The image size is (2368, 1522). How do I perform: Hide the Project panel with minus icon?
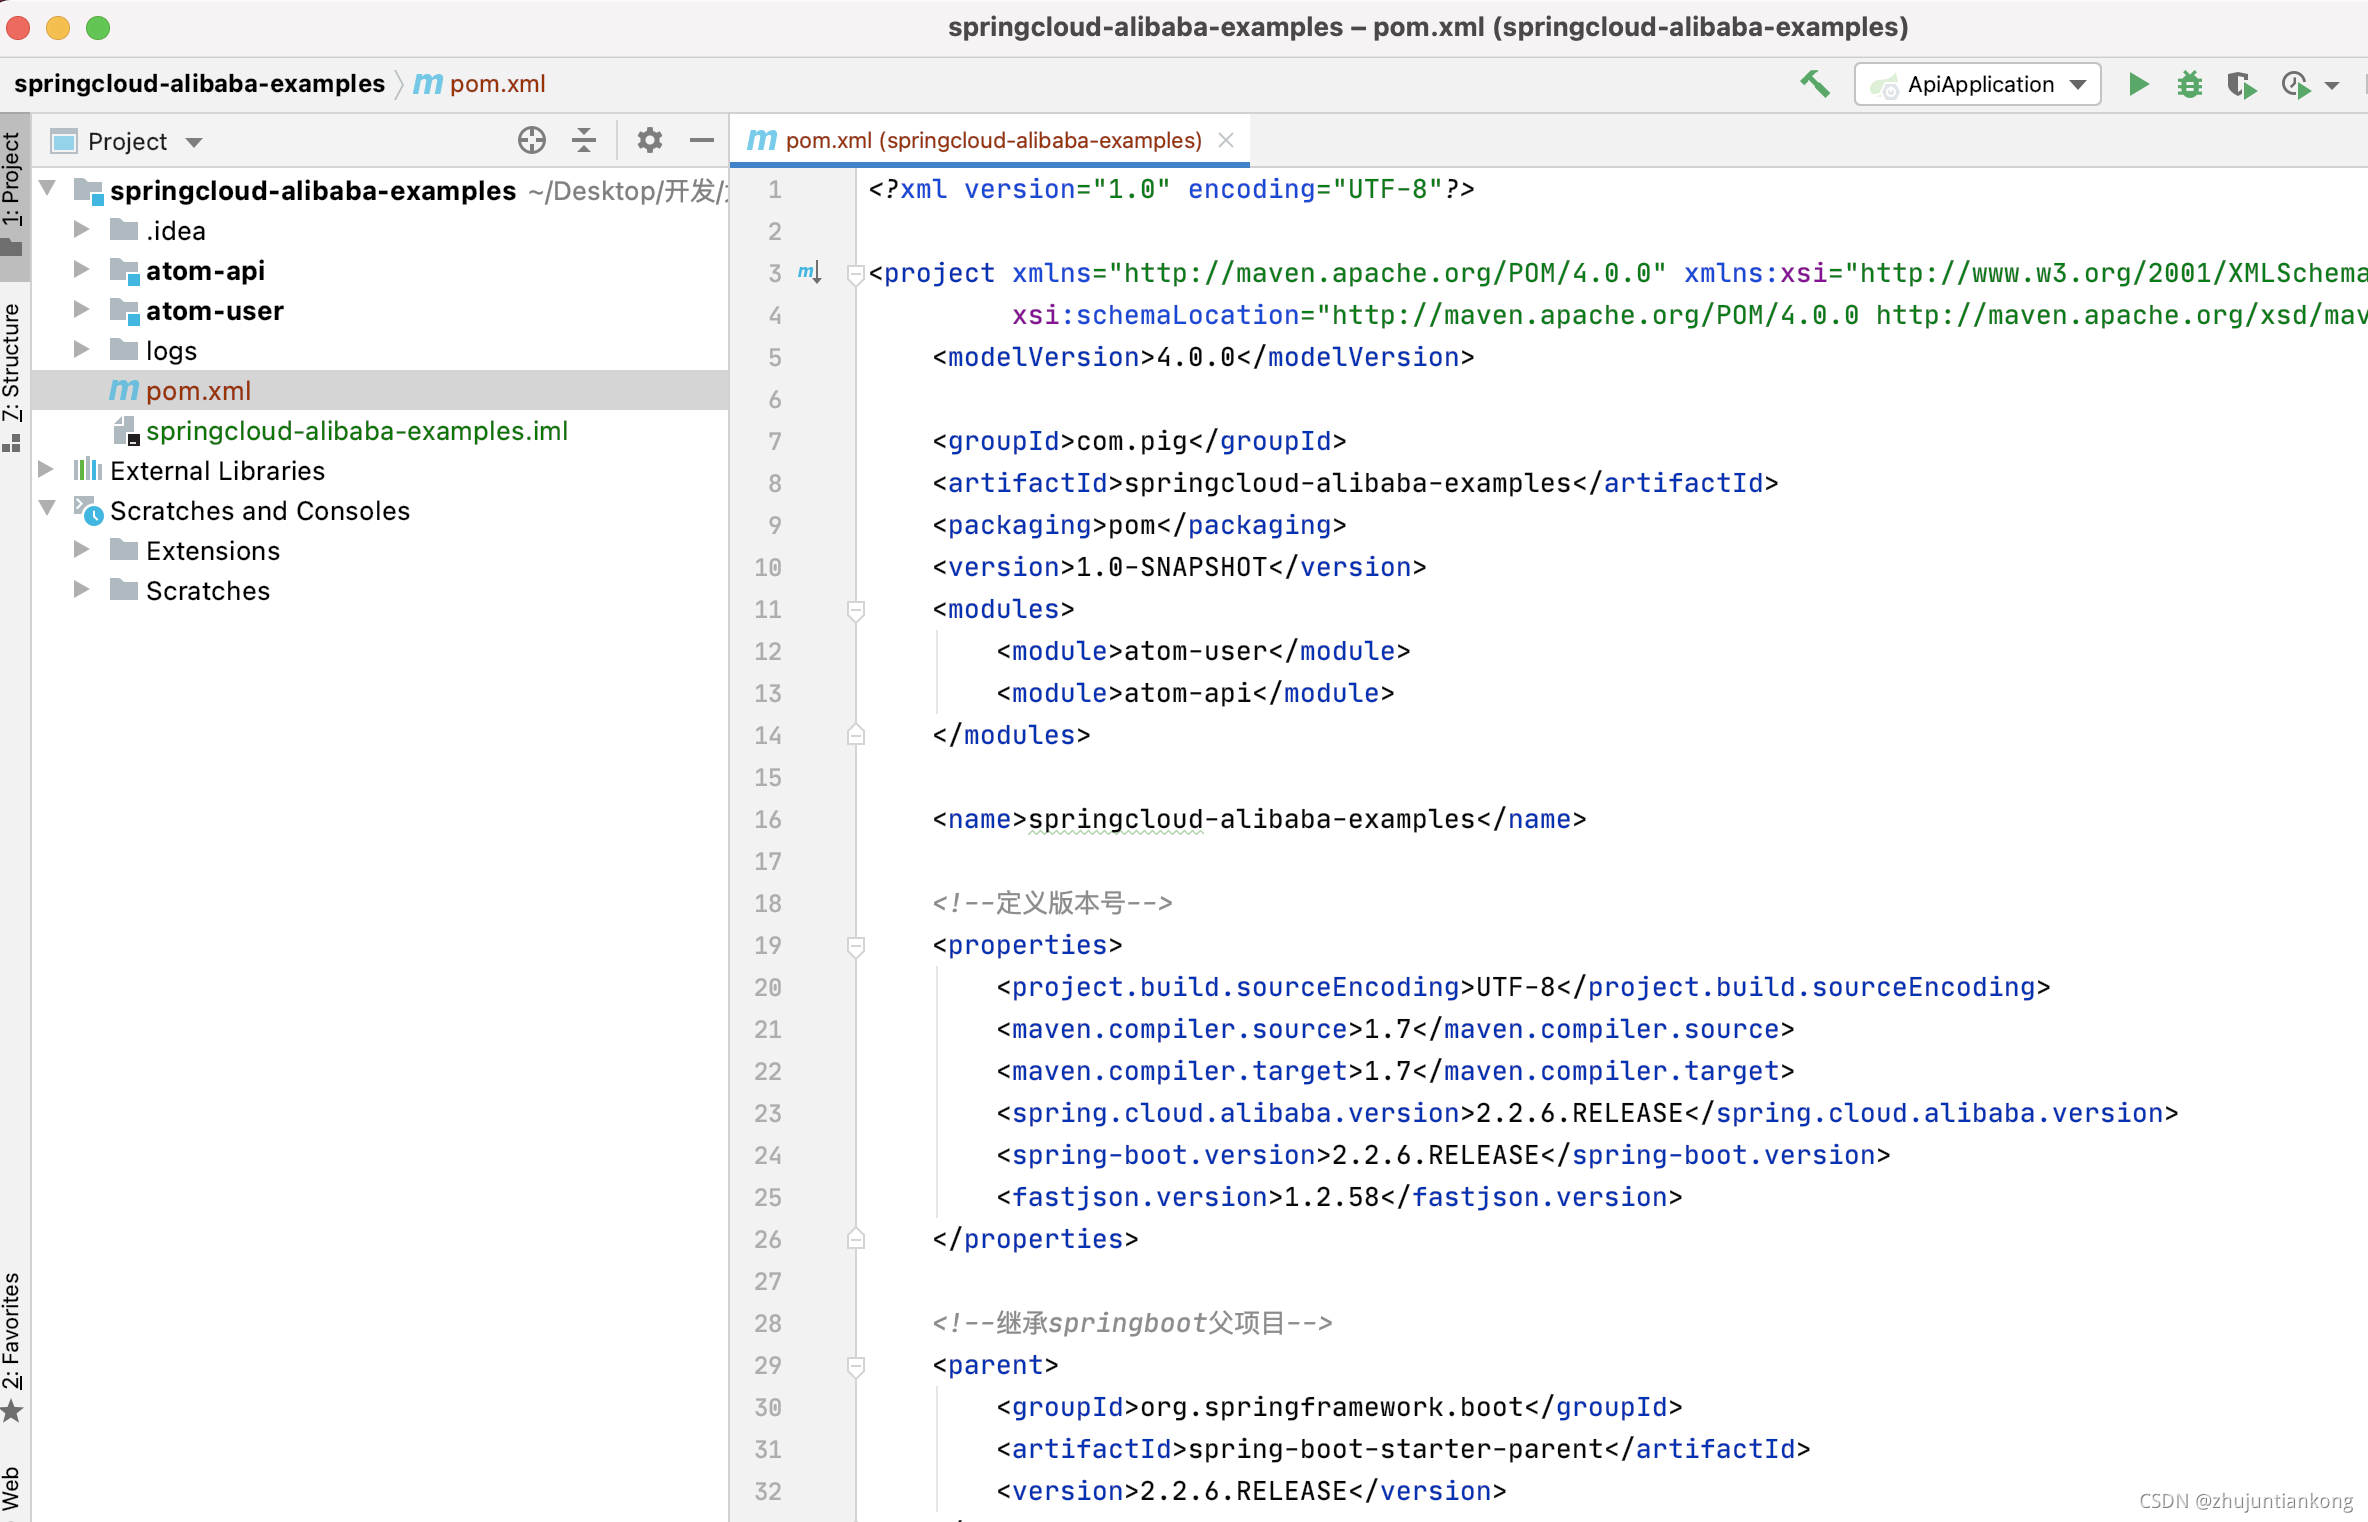click(x=702, y=140)
